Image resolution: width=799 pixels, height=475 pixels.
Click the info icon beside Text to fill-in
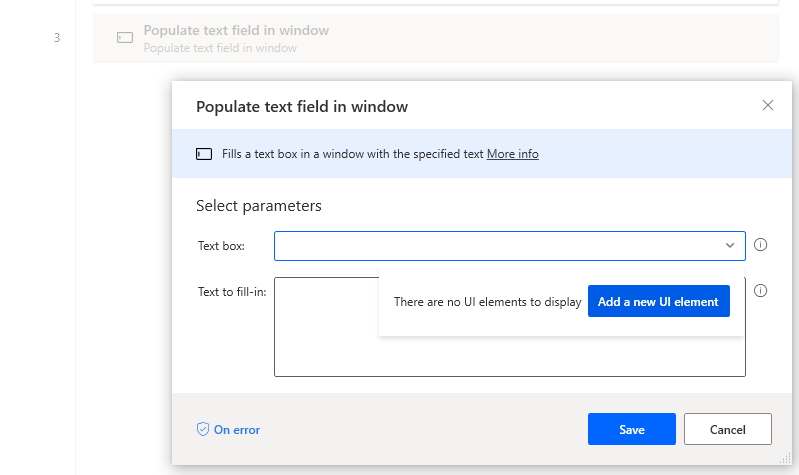point(760,291)
